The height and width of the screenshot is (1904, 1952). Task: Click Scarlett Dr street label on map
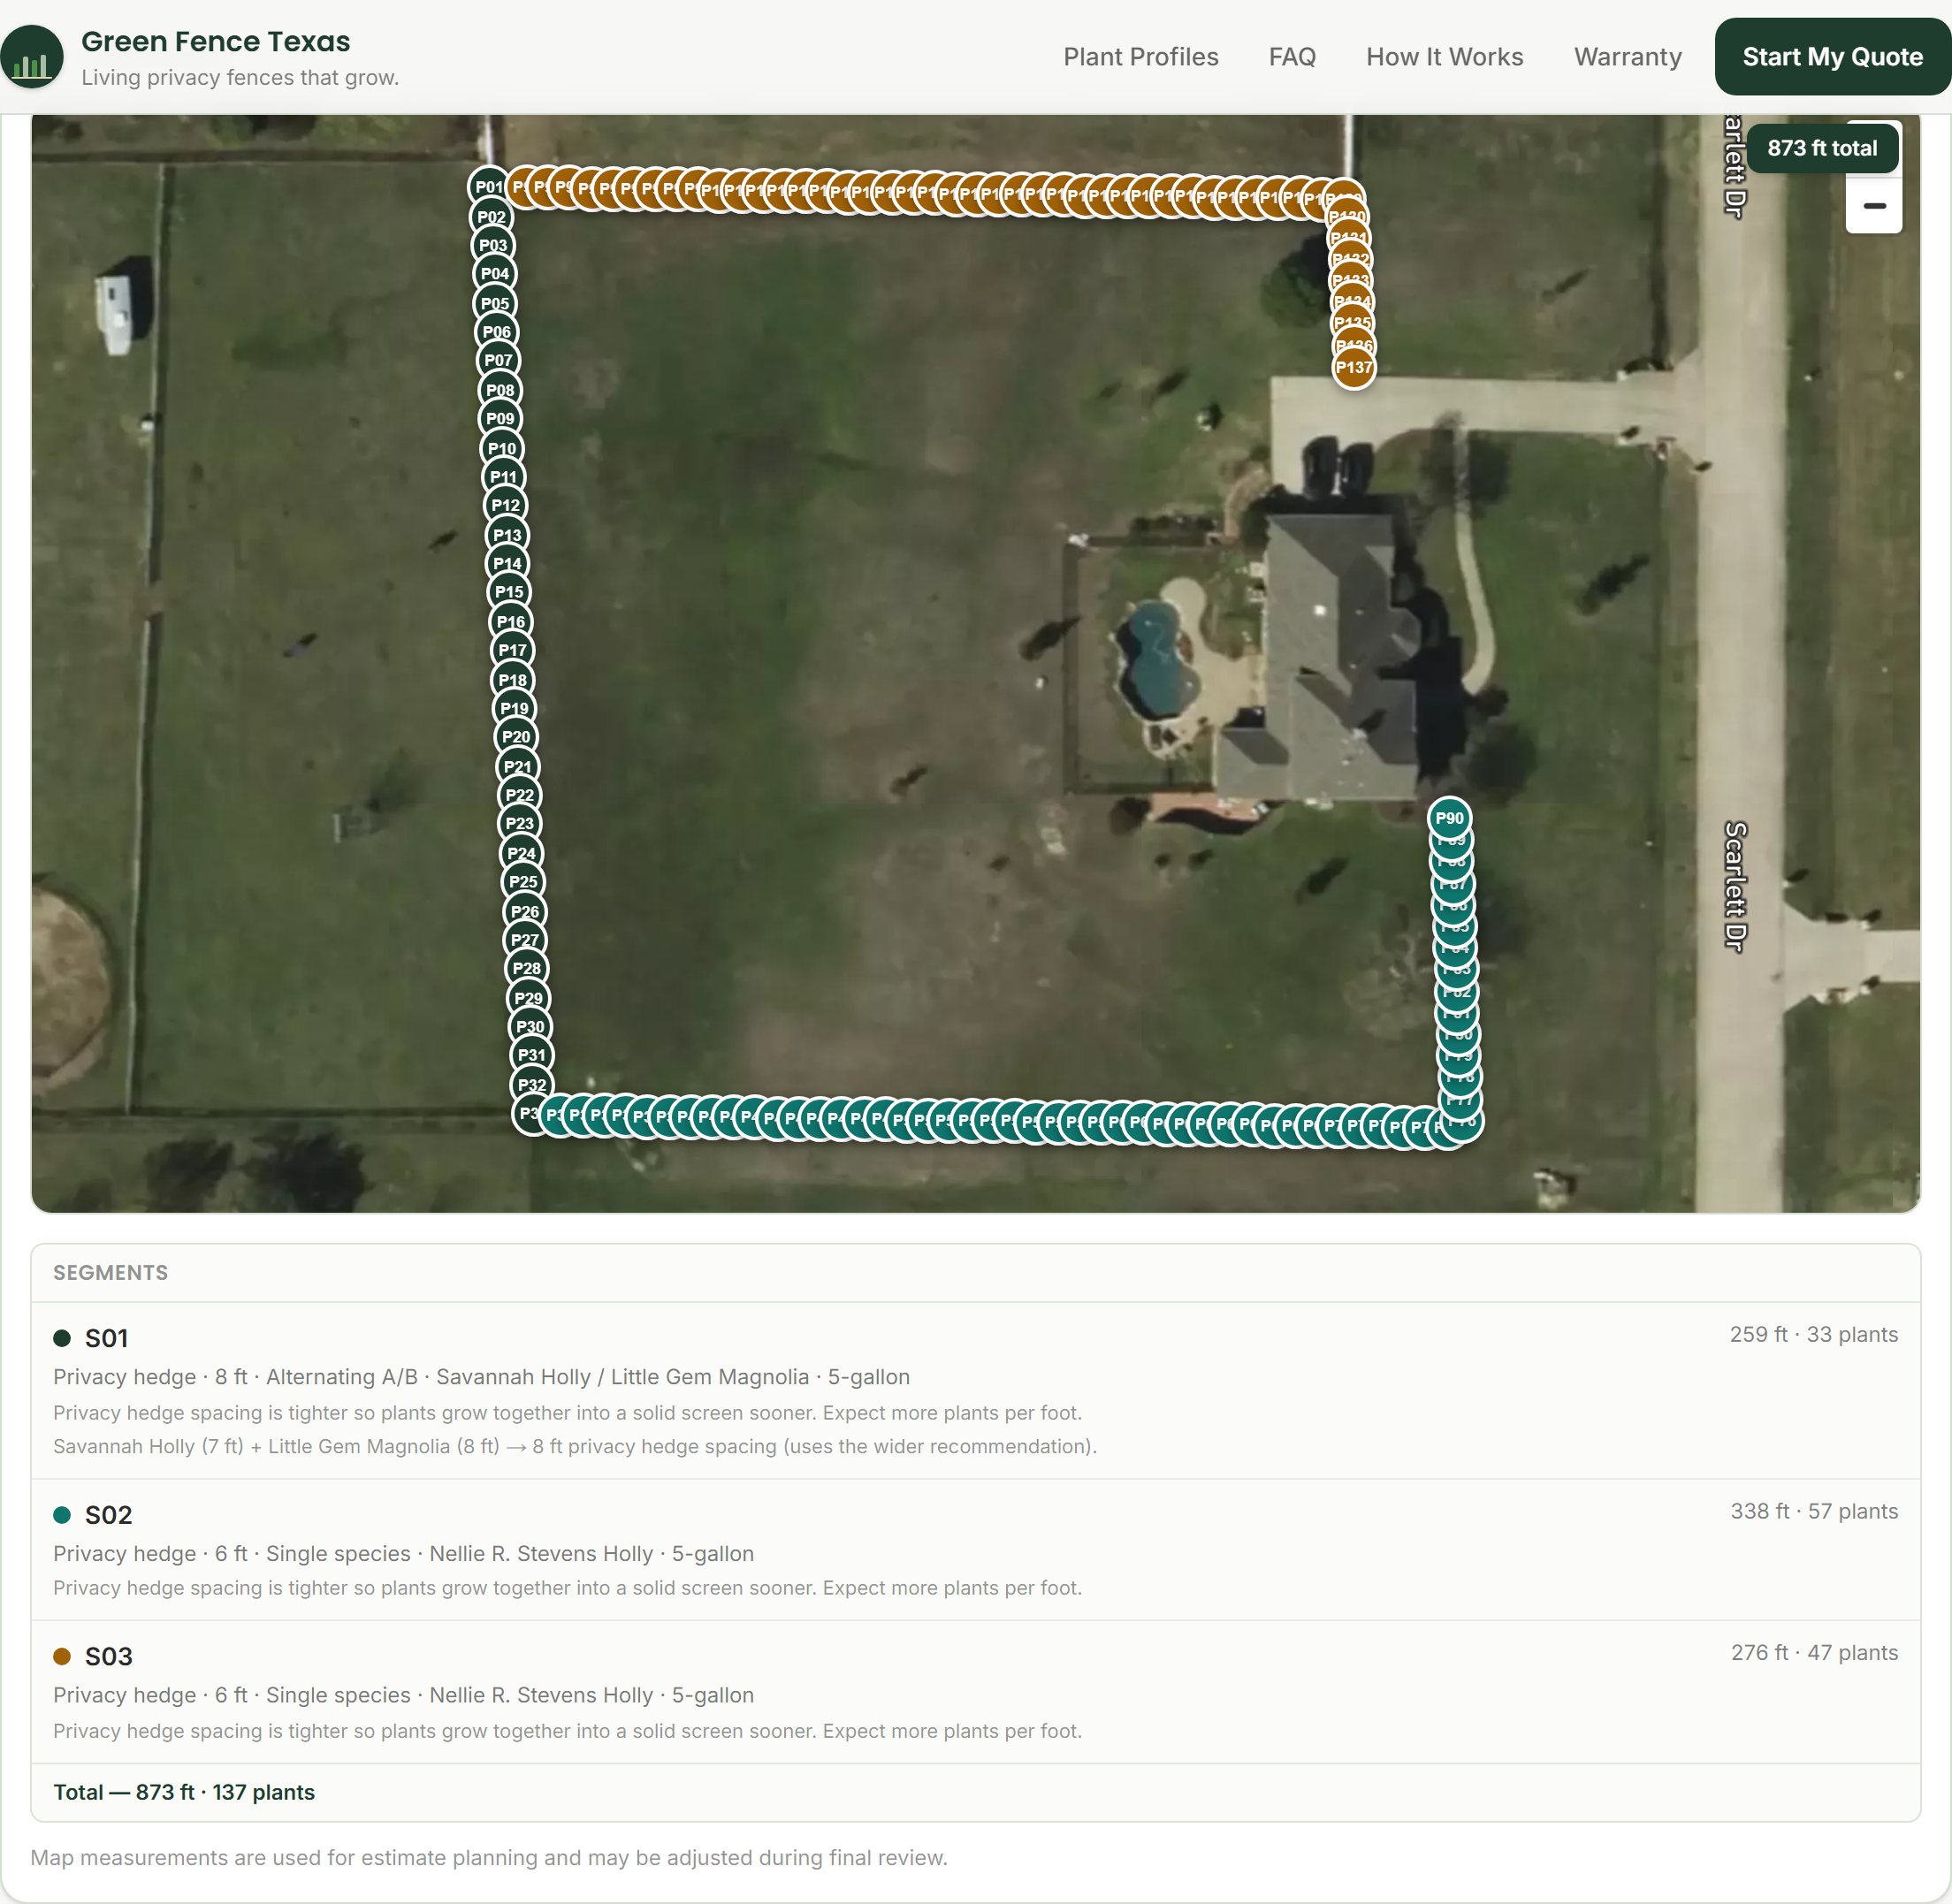pos(1736,886)
